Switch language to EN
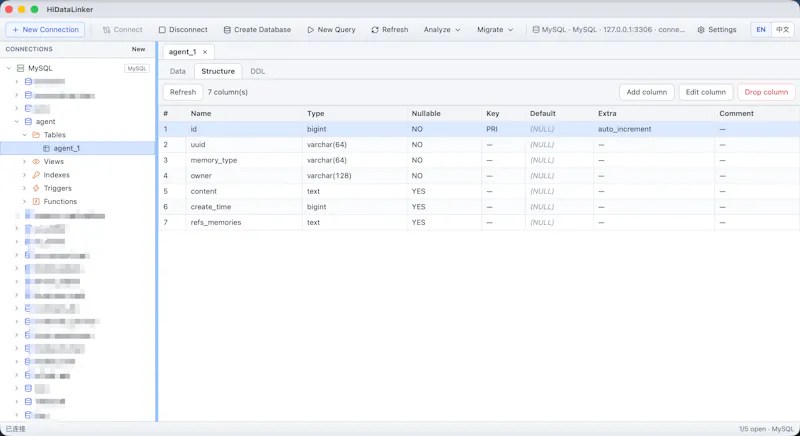This screenshot has height=436, width=800. pyautogui.click(x=761, y=30)
